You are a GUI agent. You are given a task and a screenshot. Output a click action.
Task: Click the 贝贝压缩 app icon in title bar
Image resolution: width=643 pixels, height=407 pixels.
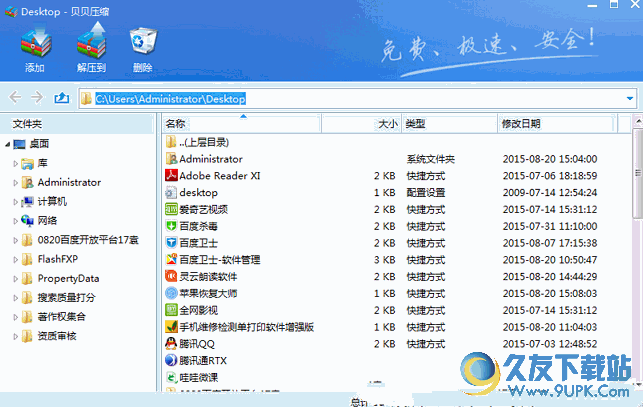(11, 11)
